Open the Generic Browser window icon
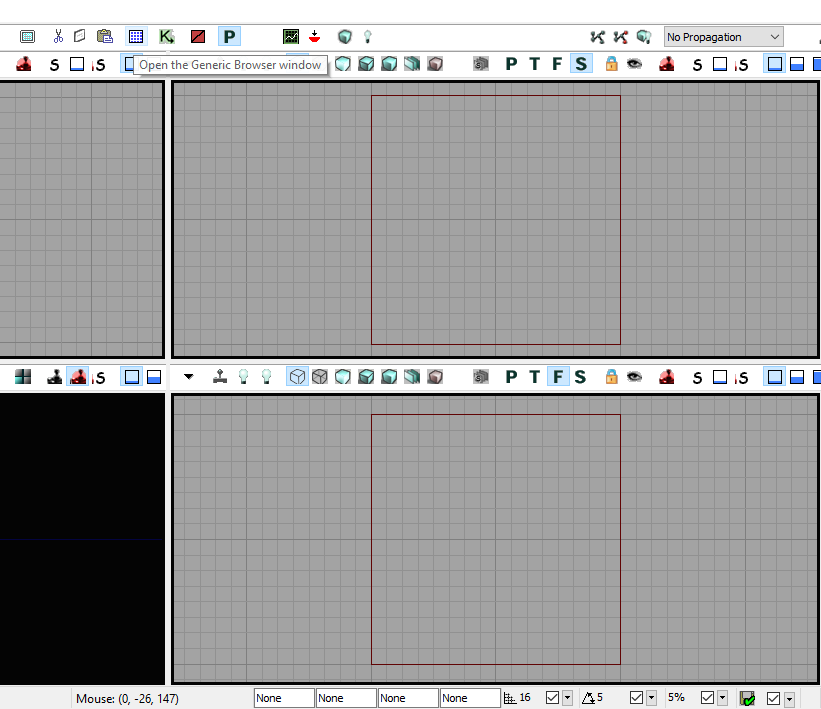This screenshot has height=709, width=821. [136, 37]
